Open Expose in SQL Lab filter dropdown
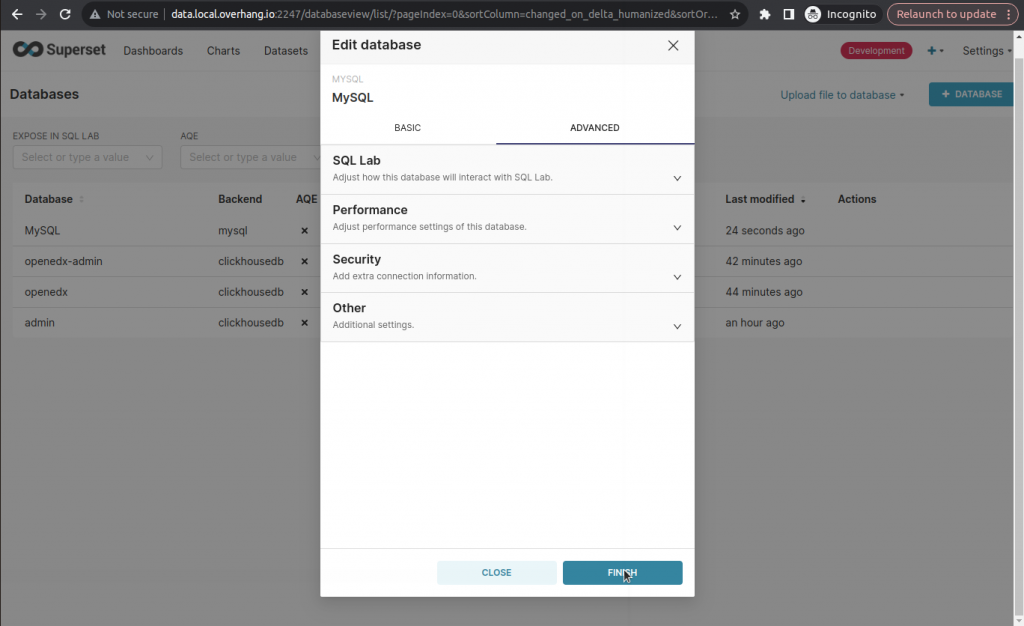1024x626 pixels. (x=88, y=157)
